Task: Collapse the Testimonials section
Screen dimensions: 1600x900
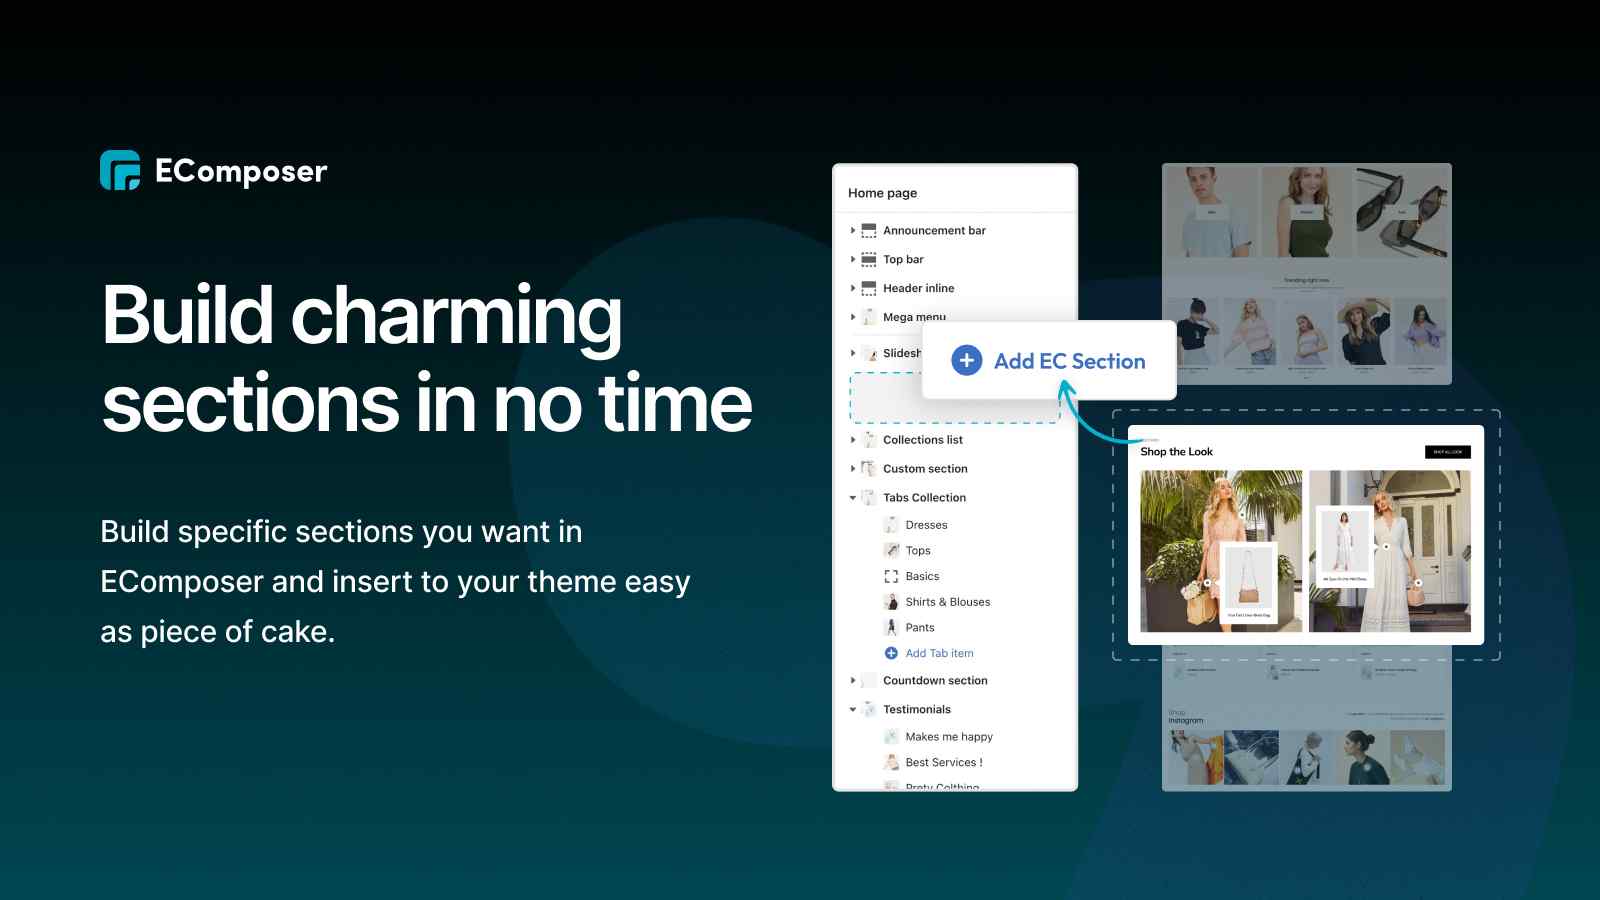Action: point(853,710)
